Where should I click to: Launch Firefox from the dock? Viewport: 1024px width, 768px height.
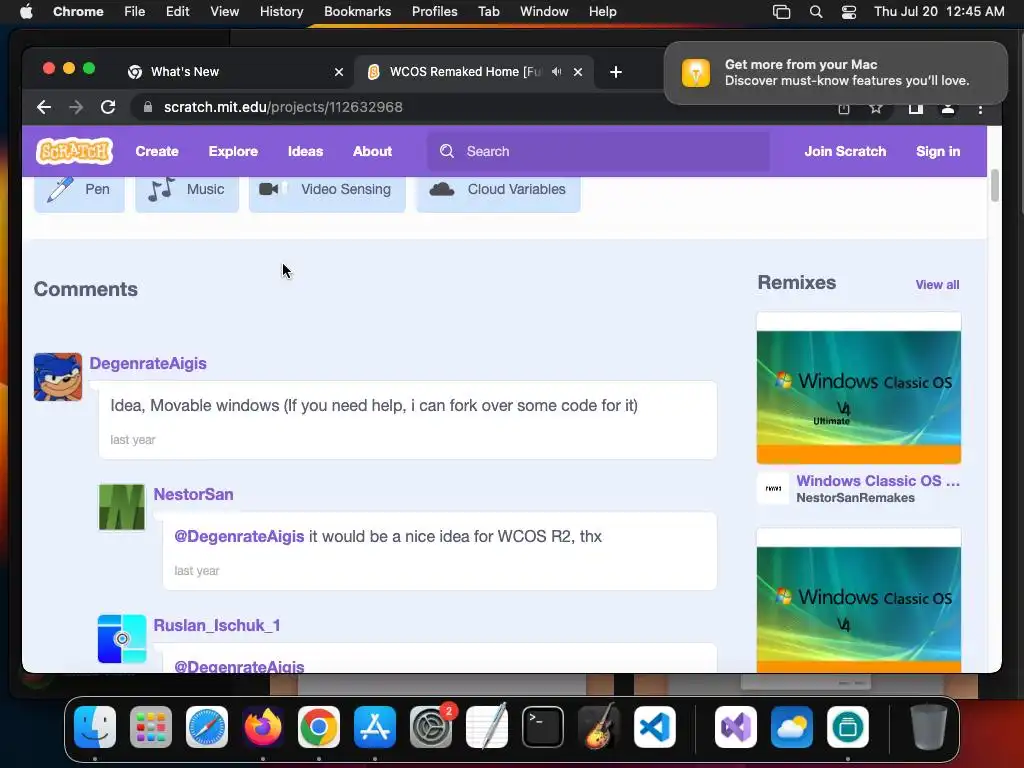263,727
